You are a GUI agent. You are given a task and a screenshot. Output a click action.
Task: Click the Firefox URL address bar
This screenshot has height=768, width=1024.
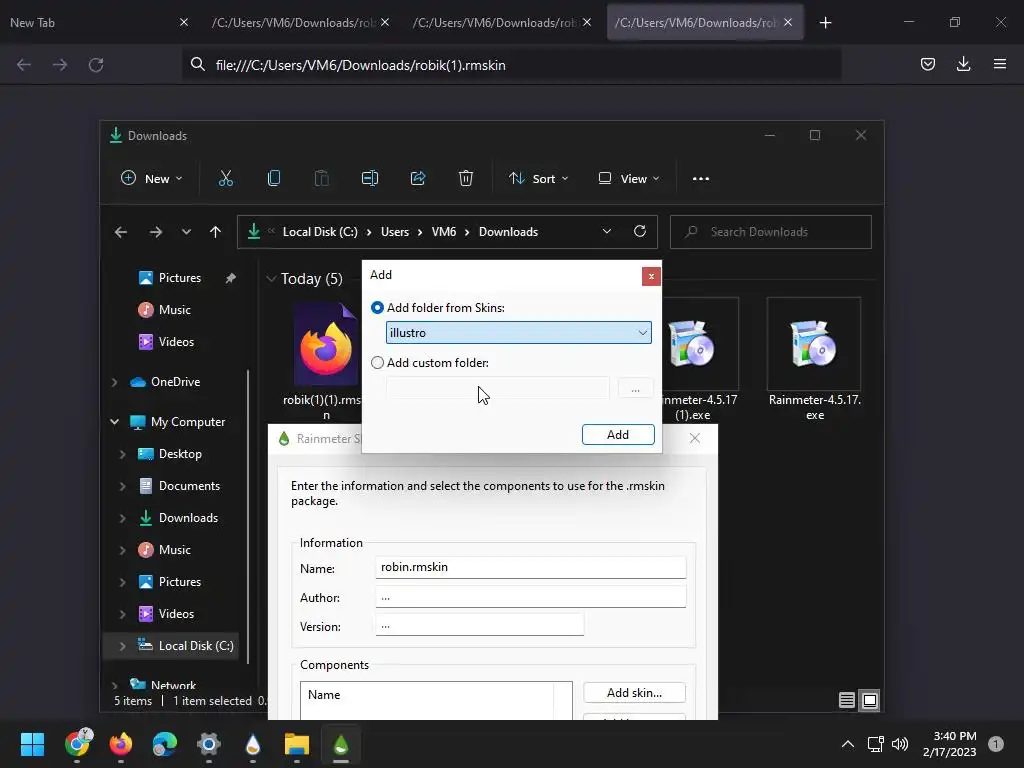pos(511,65)
